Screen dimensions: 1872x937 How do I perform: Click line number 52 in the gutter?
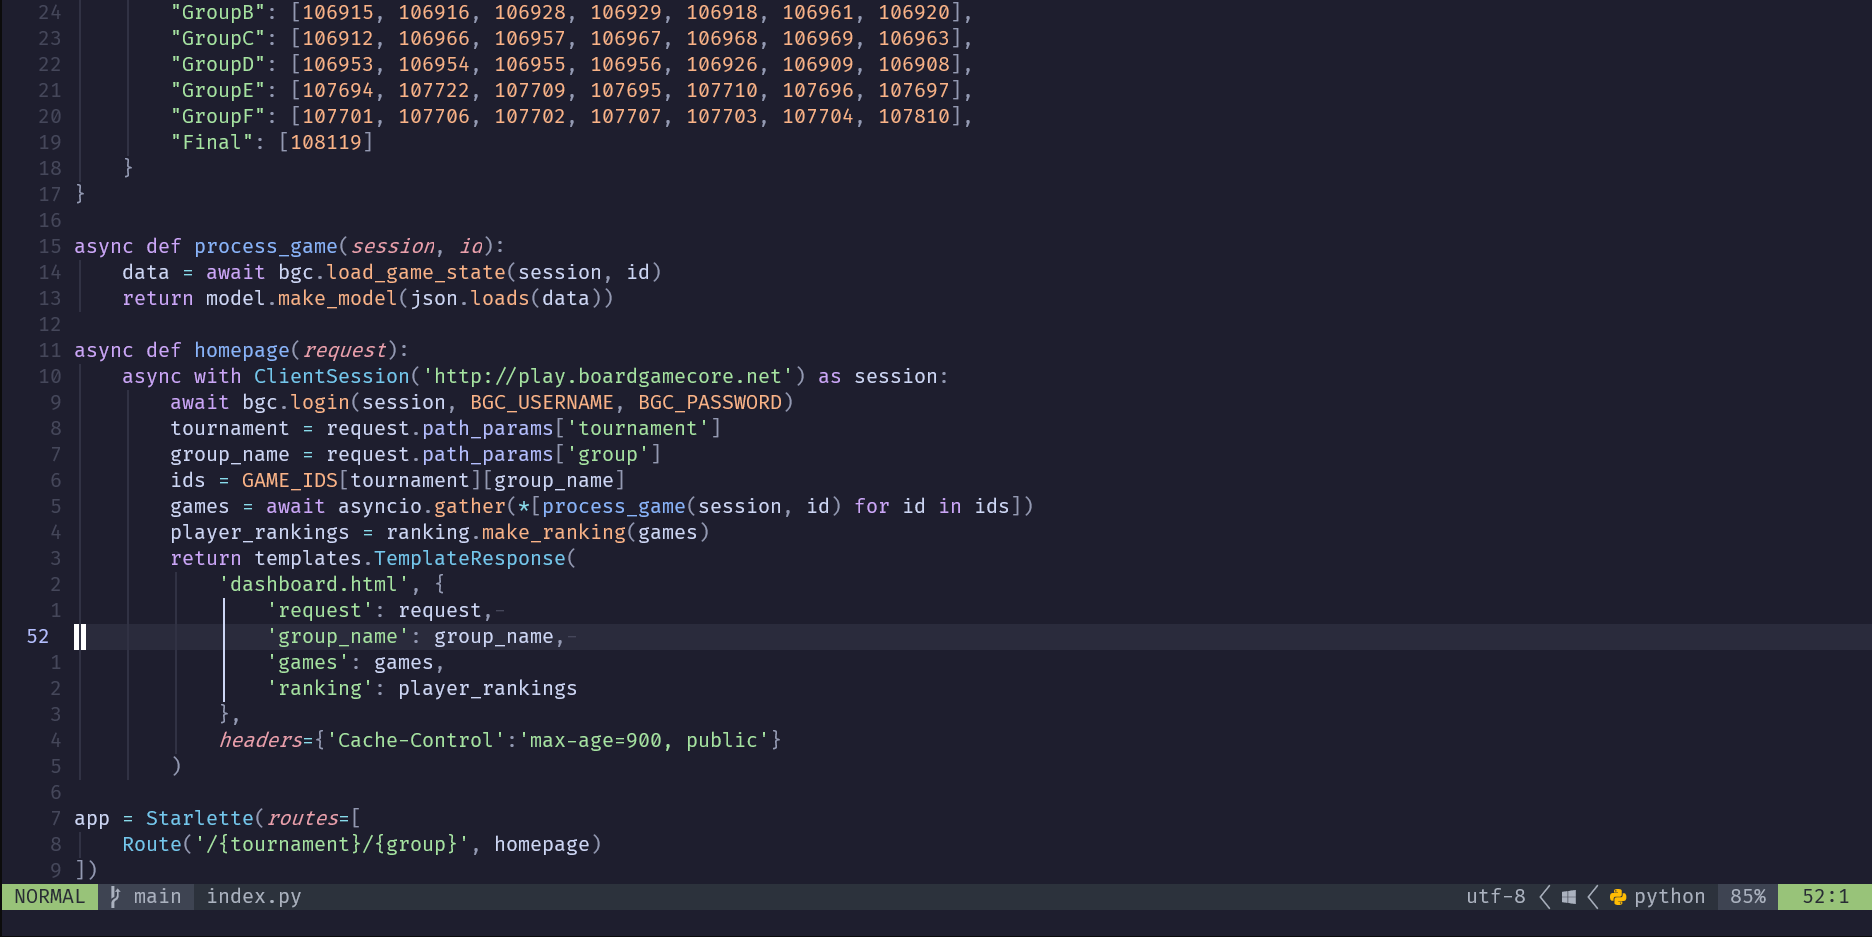(37, 636)
